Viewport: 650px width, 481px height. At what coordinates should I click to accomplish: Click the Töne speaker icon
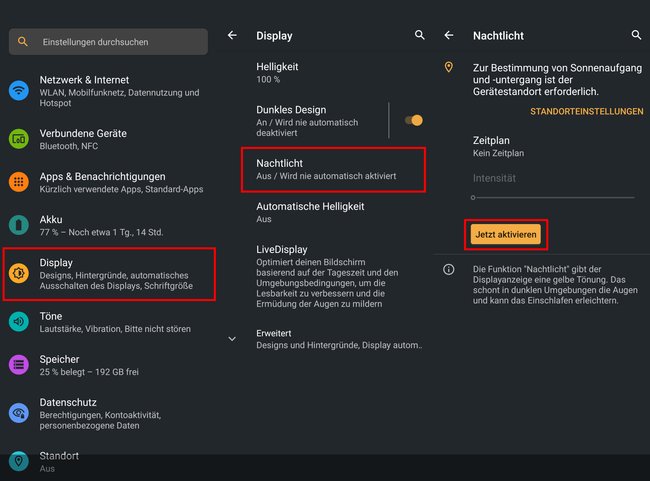(x=19, y=321)
